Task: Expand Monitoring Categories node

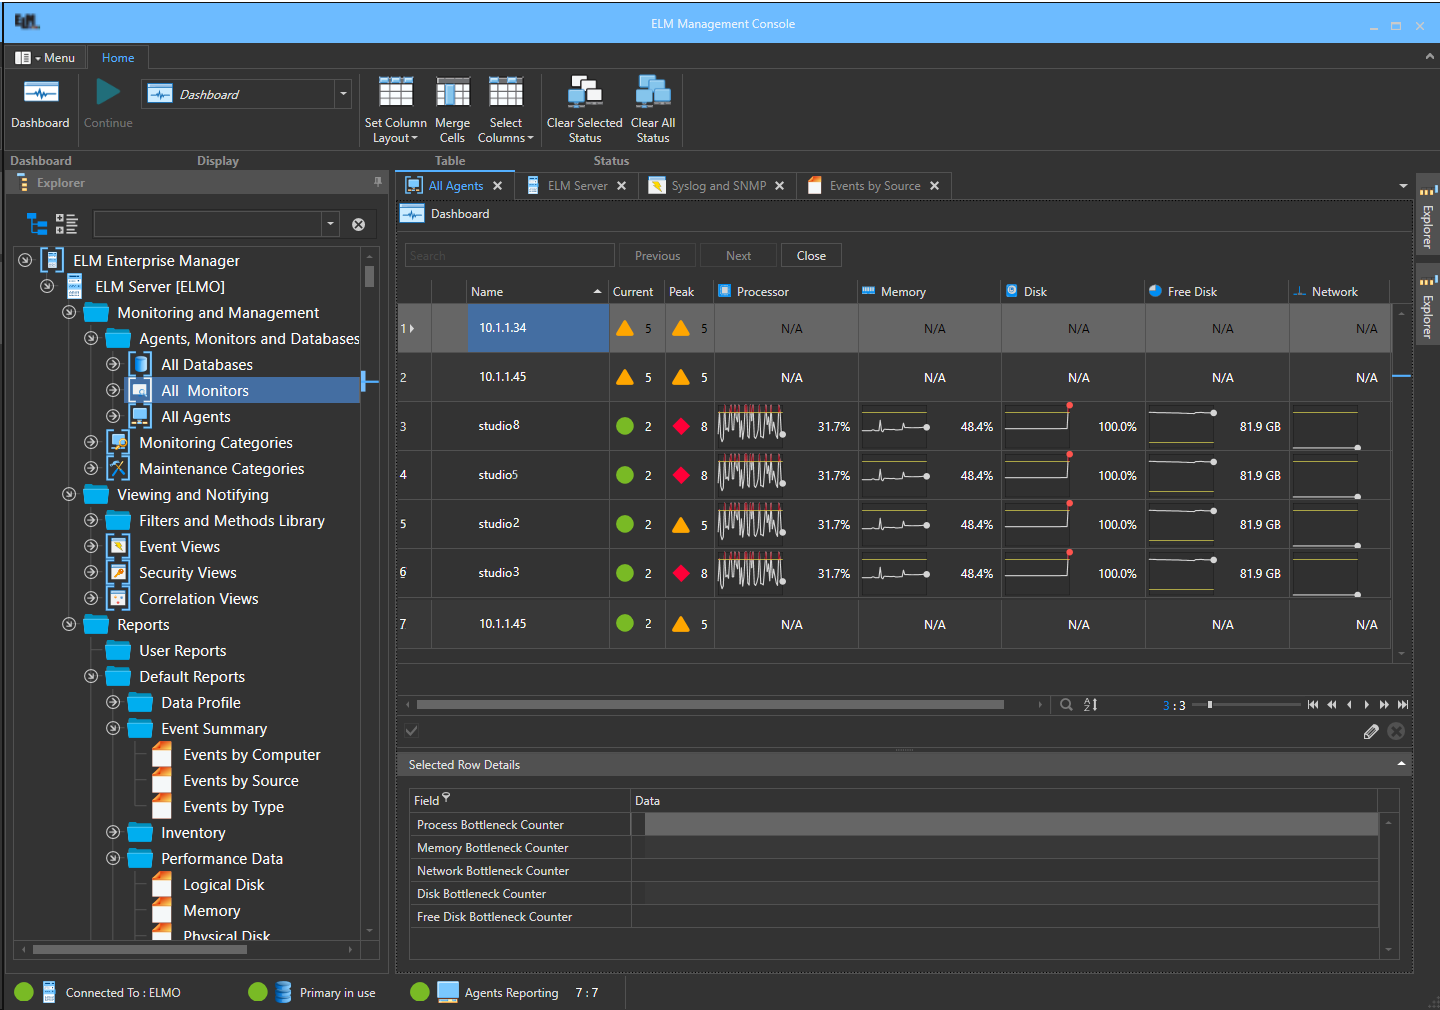Action: tap(91, 442)
